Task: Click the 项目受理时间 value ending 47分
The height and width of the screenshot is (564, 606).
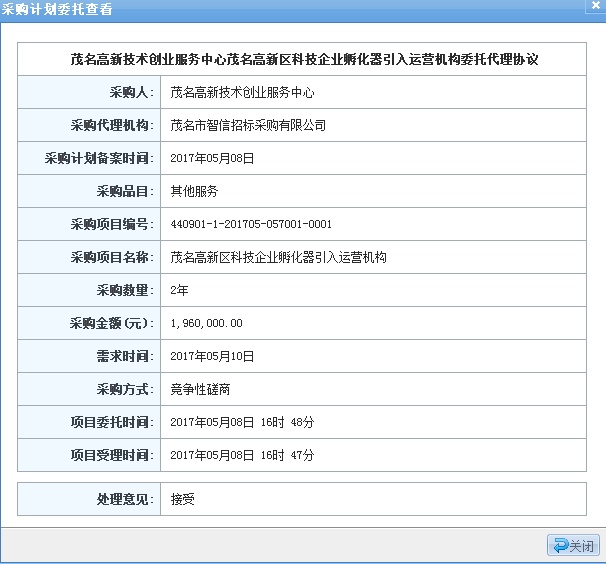Action: click(242, 455)
